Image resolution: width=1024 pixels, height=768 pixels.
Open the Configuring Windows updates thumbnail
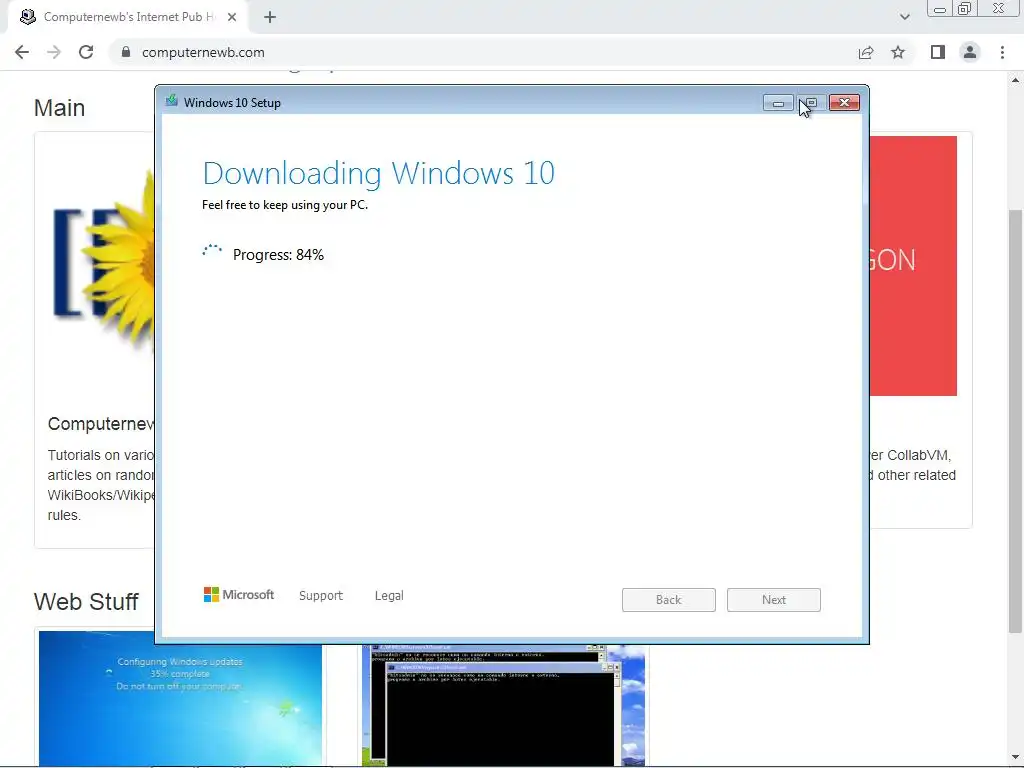(180, 698)
